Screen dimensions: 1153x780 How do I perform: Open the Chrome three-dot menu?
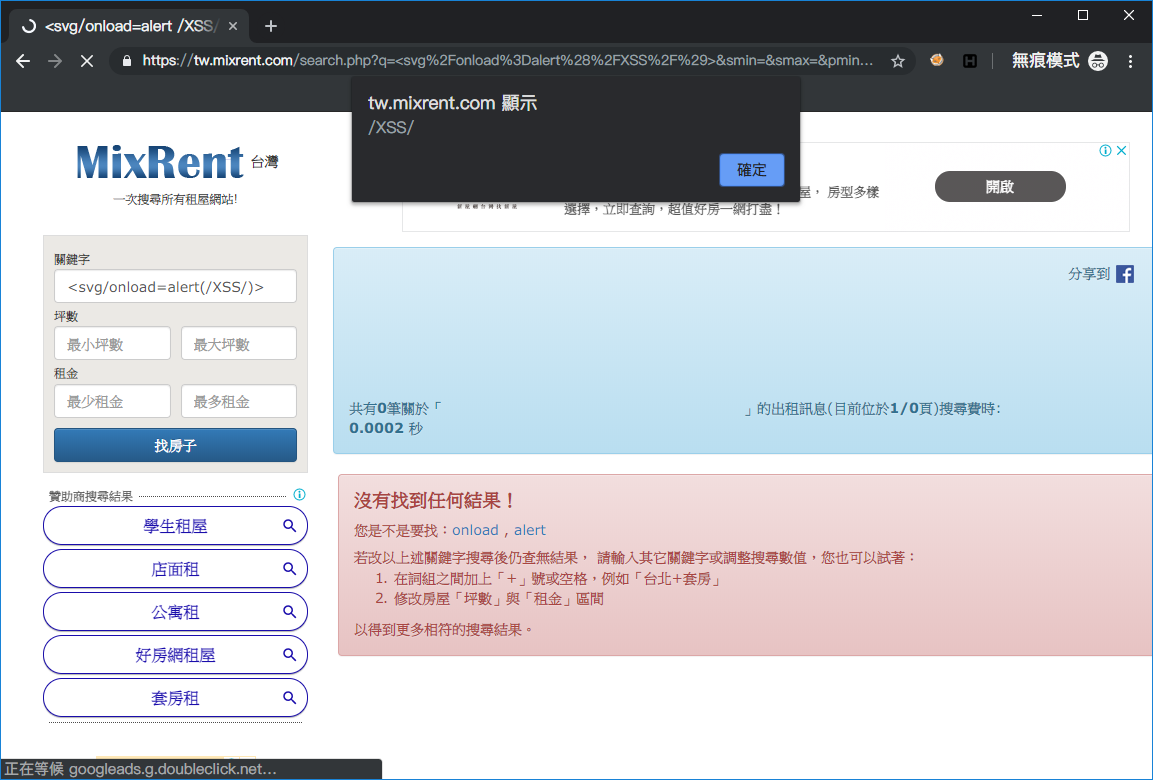pos(1130,61)
